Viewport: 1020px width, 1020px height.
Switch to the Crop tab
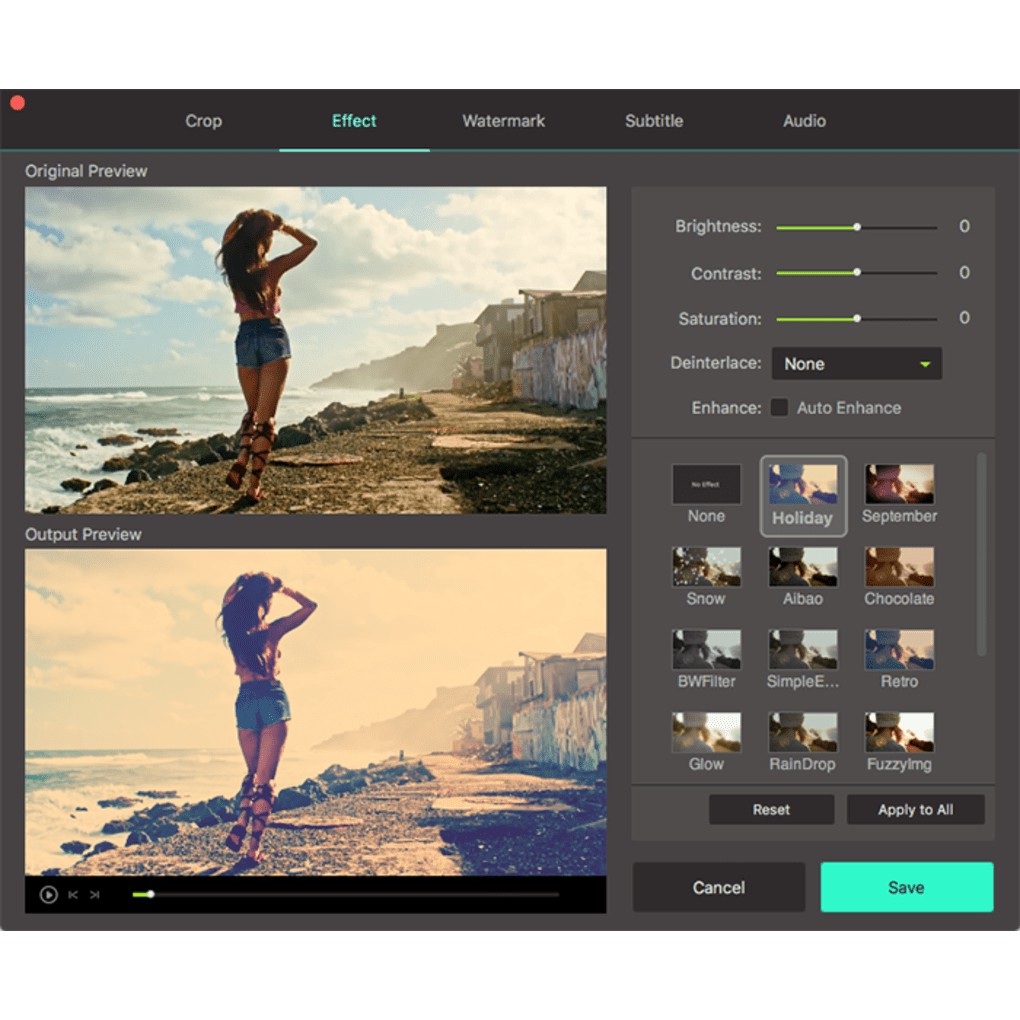pos(203,121)
